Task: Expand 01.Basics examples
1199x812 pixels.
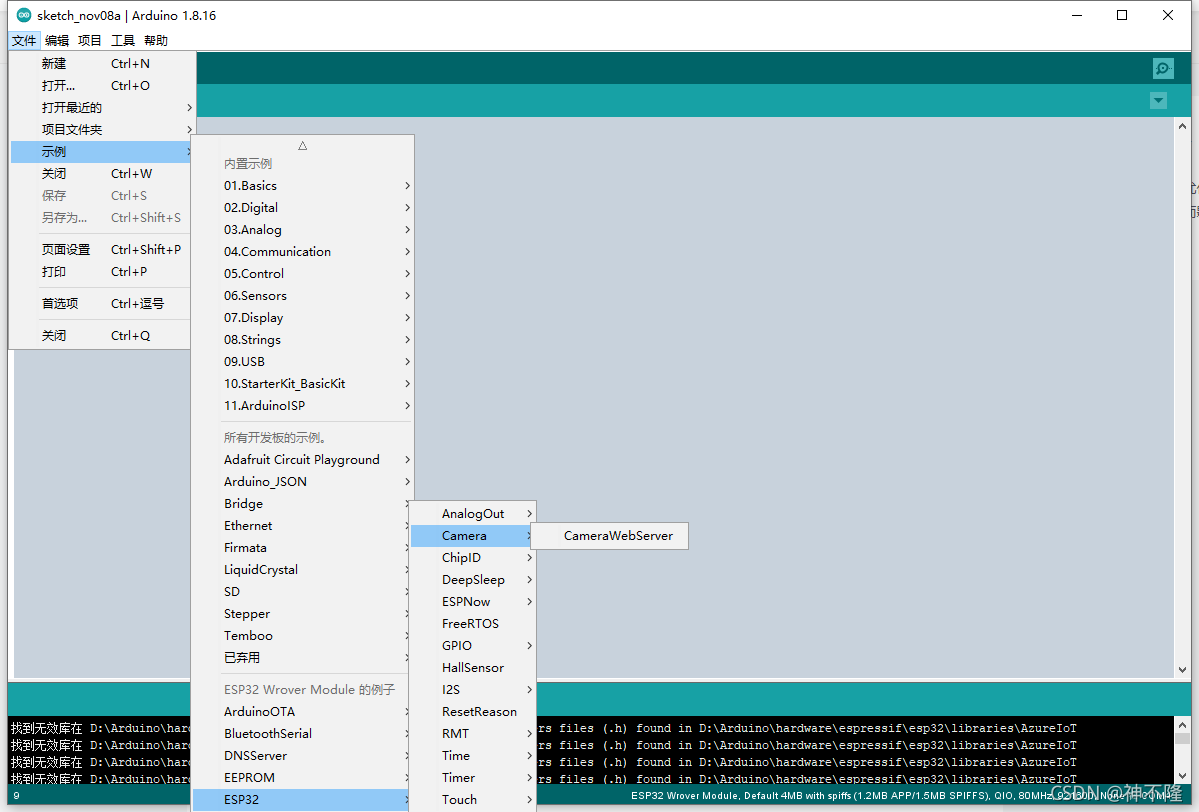Action: (302, 186)
